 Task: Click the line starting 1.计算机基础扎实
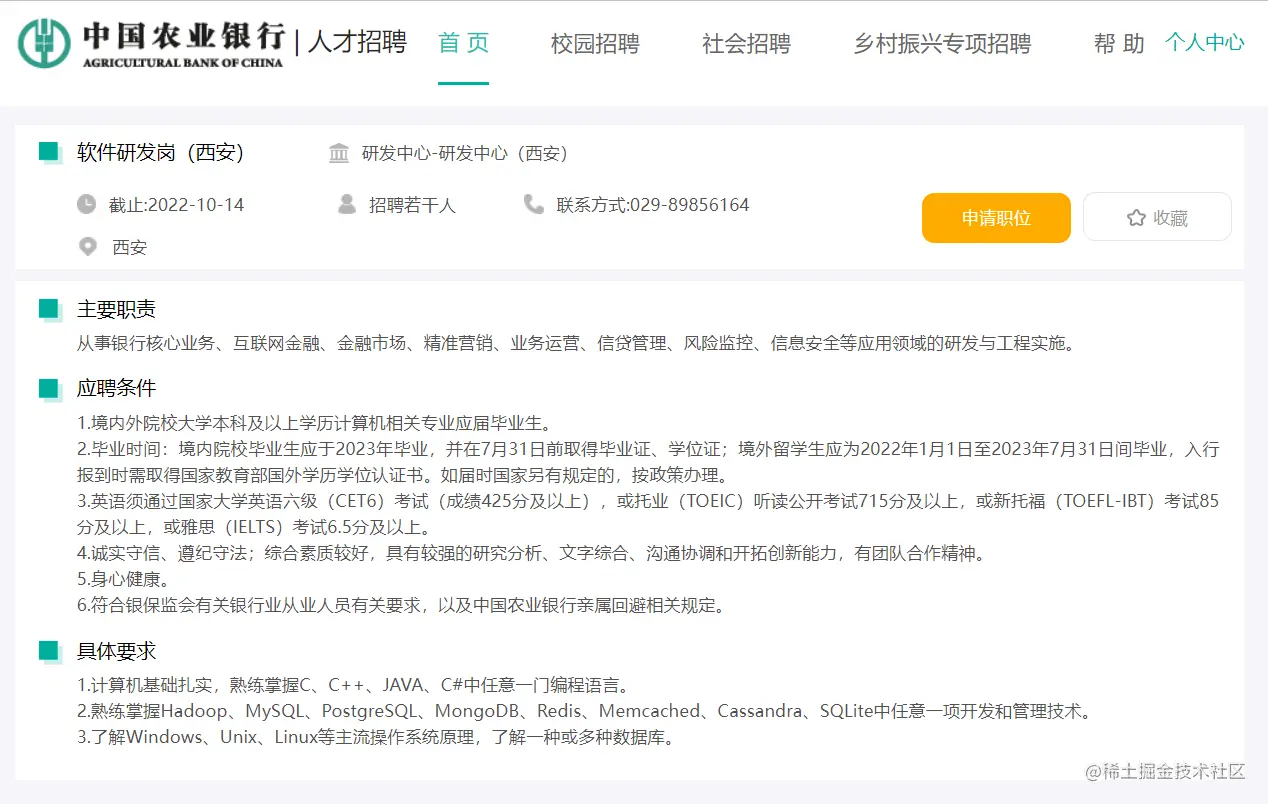(x=353, y=686)
